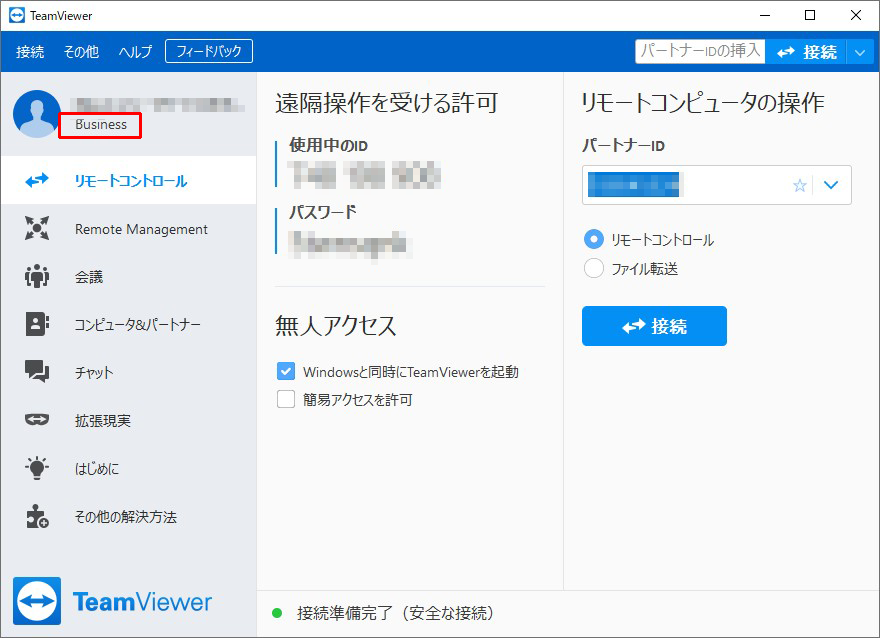Click the chat bubbles icon
The height and width of the screenshot is (638, 880).
coord(37,371)
